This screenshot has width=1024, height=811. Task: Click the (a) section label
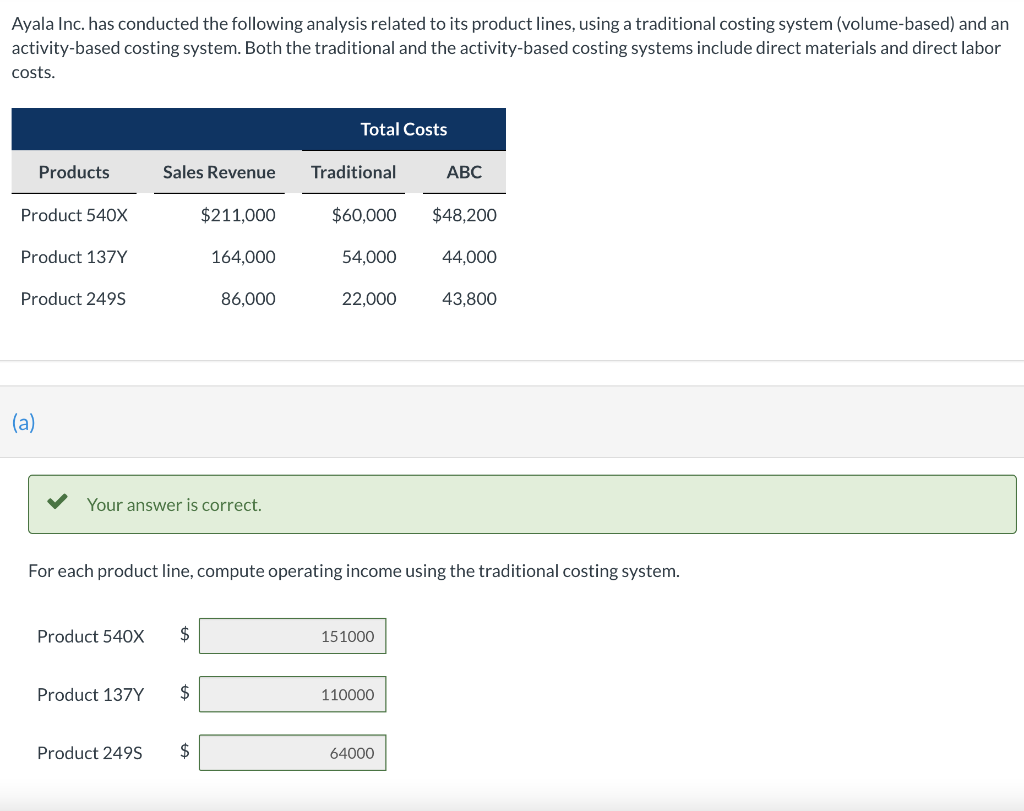23,422
